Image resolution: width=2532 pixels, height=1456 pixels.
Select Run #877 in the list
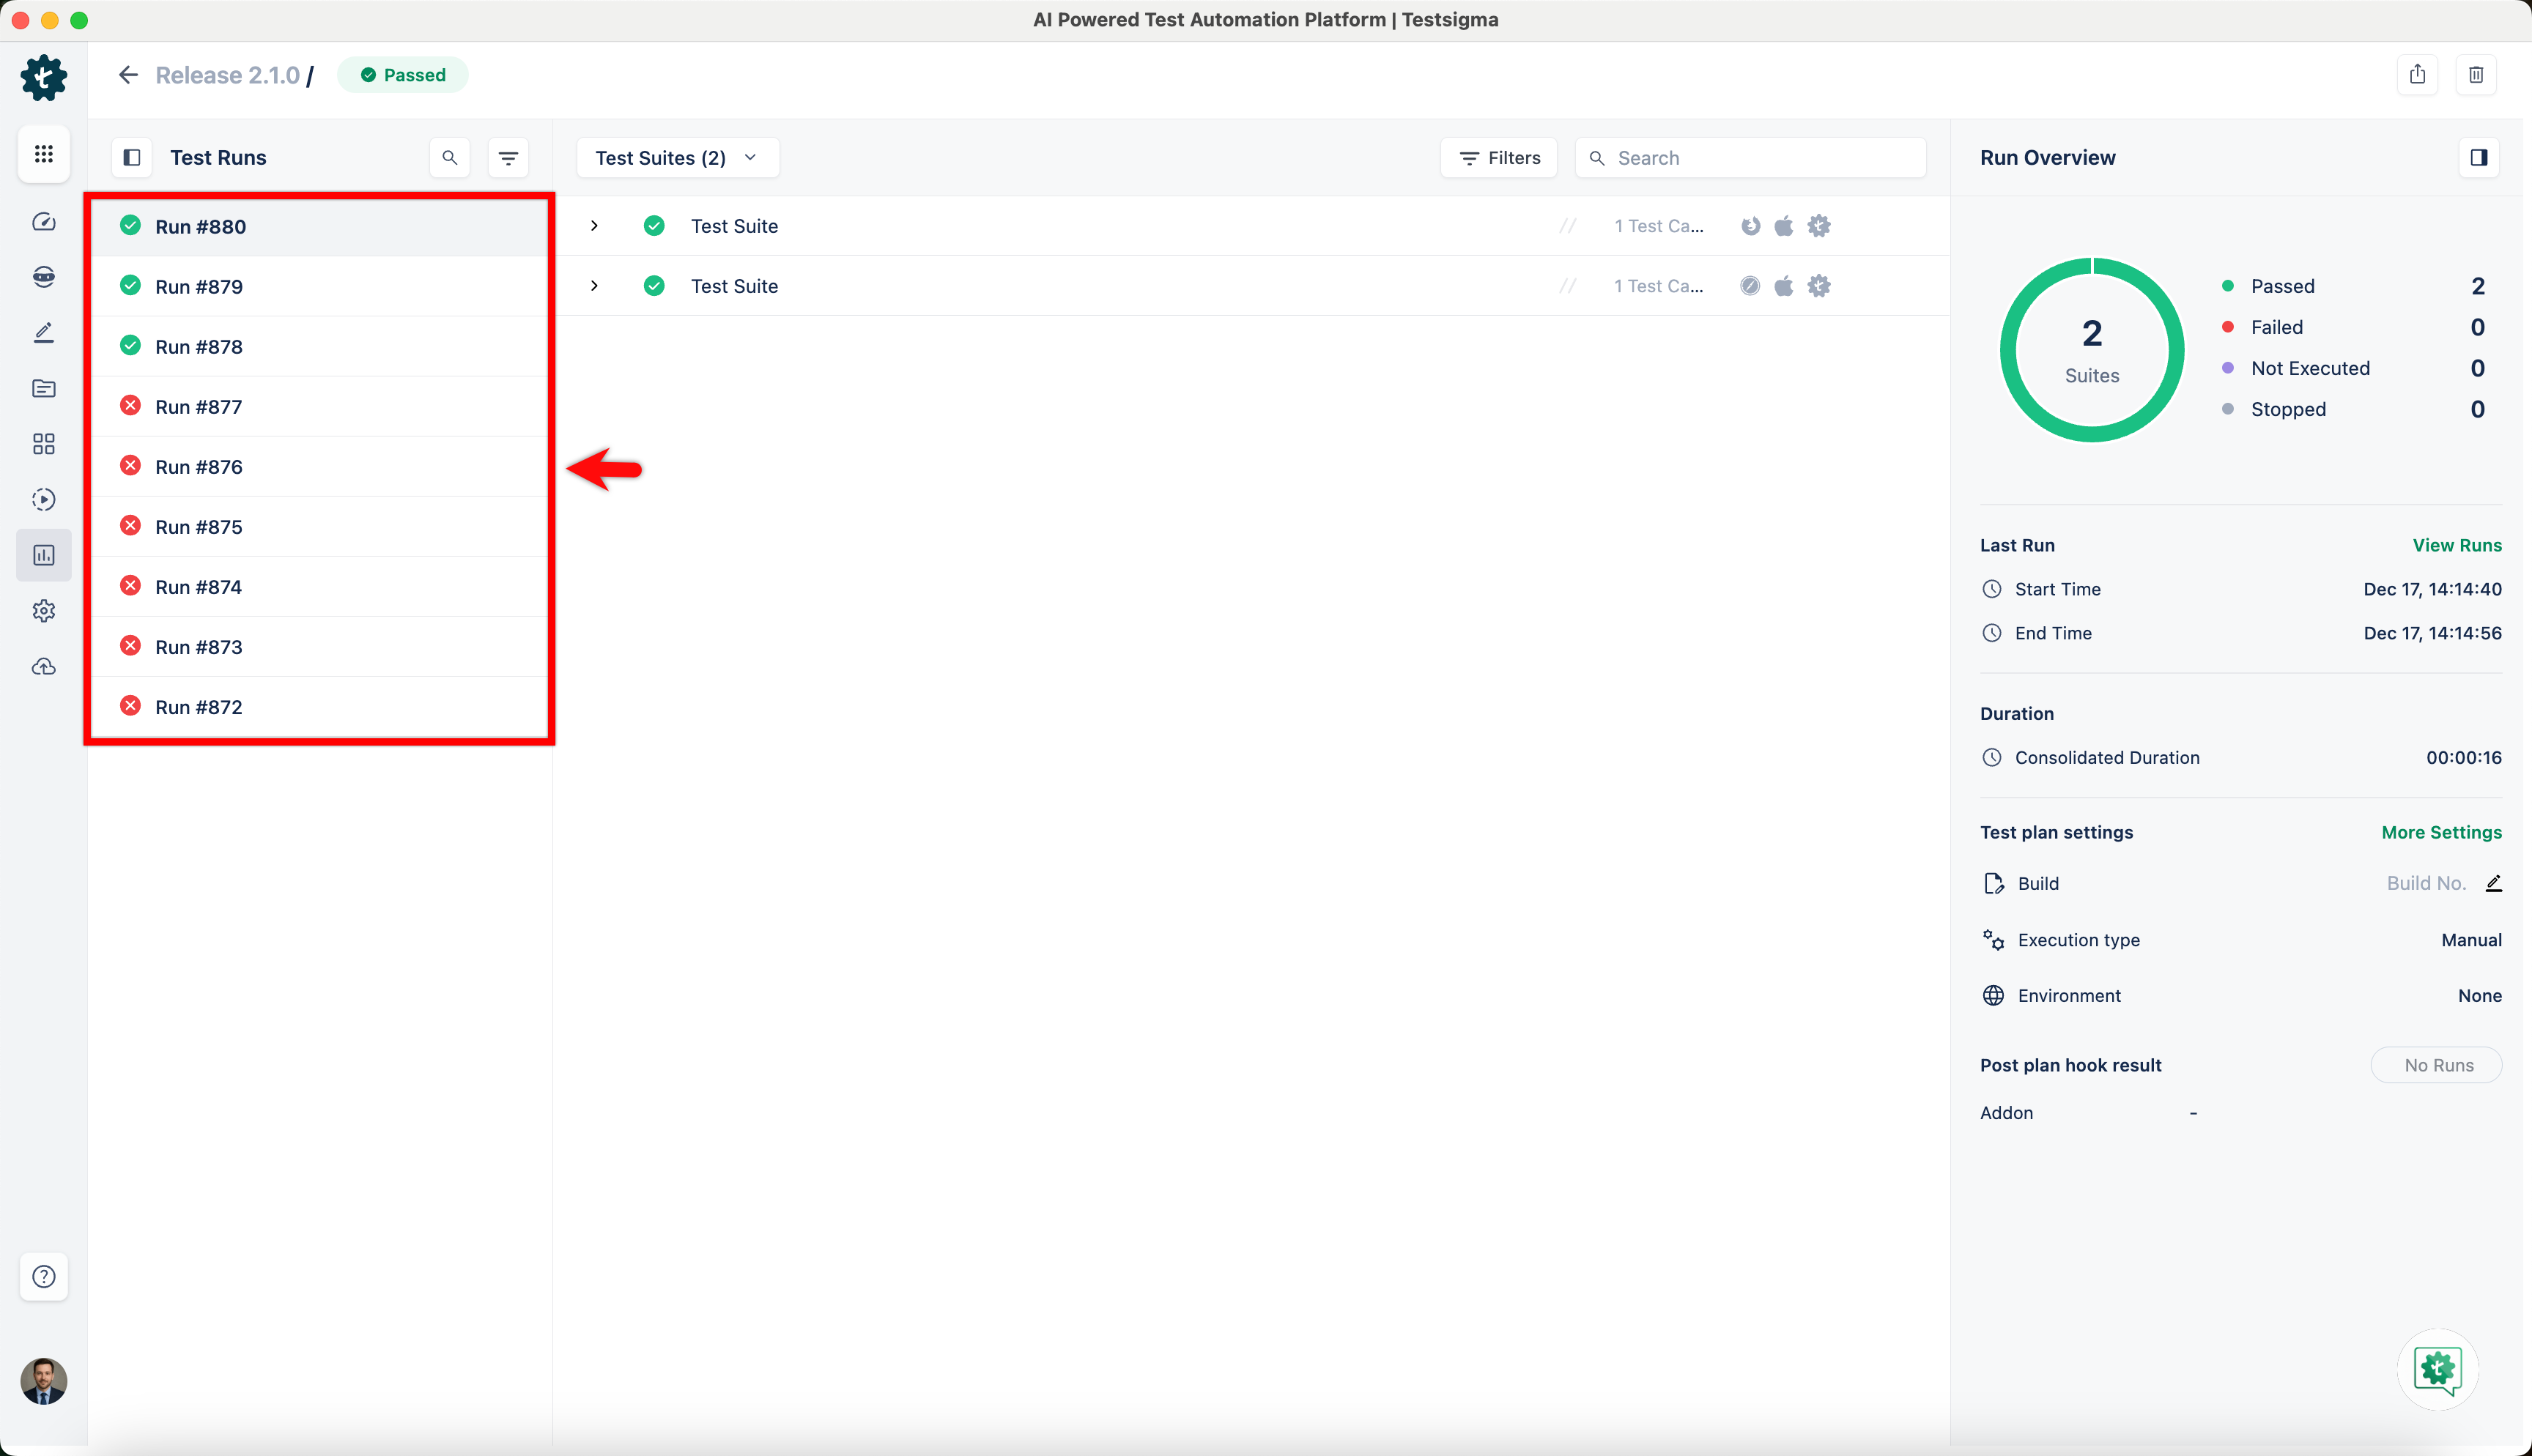[199, 407]
